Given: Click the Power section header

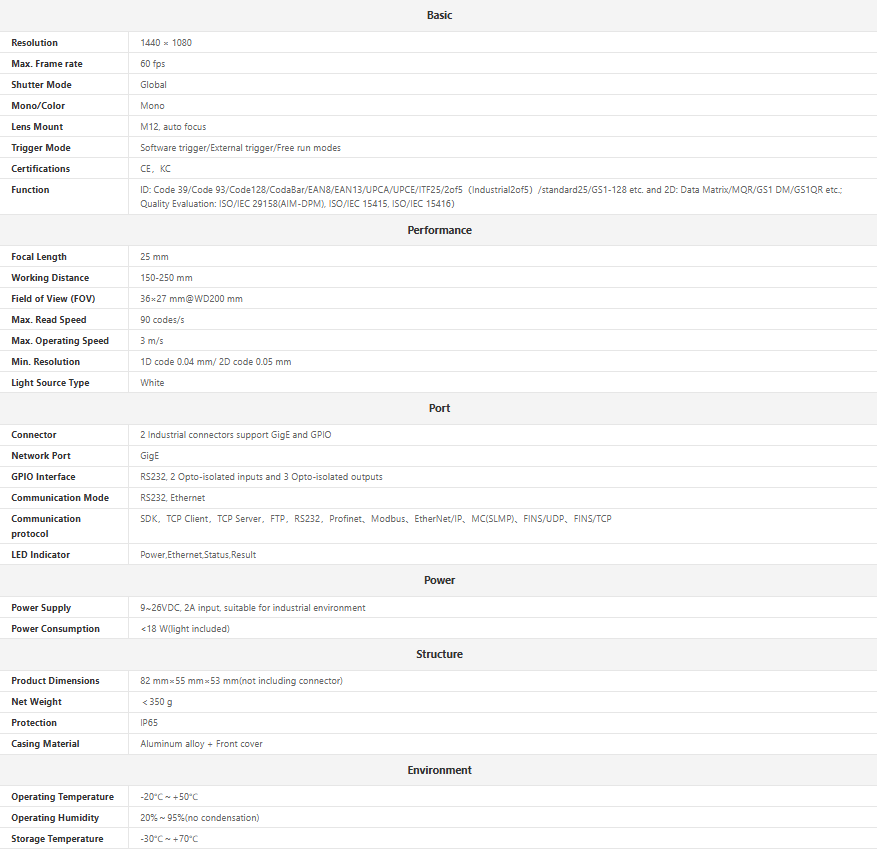Looking at the screenshot, I should click(x=439, y=580).
